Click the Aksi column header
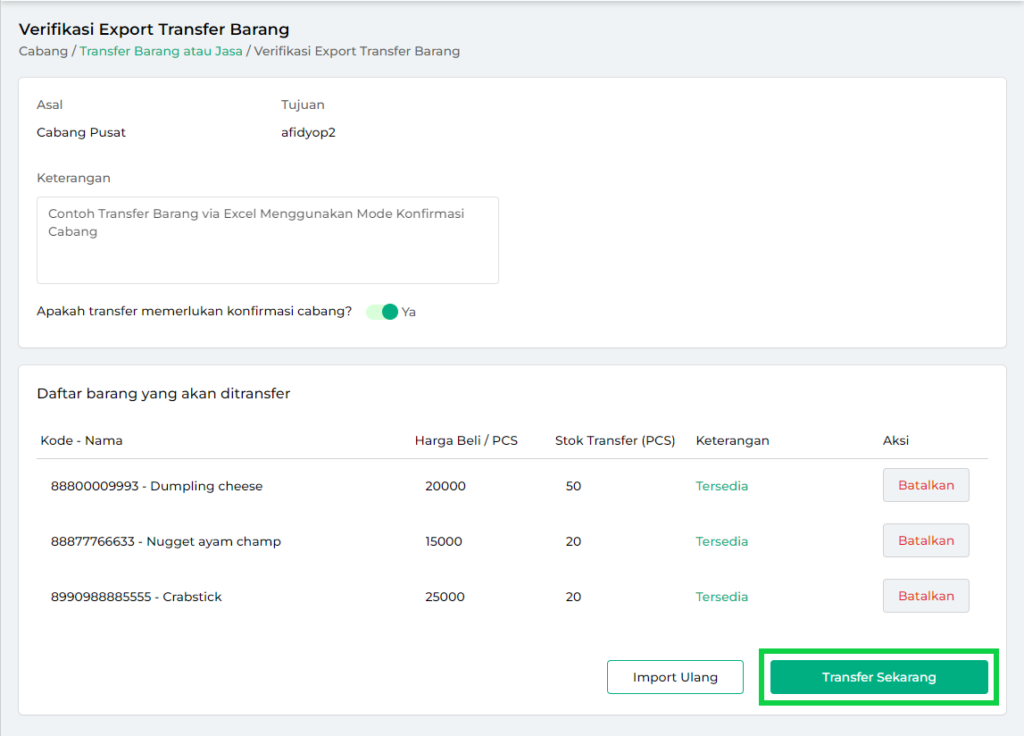This screenshot has height=736, width=1024. (x=895, y=440)
